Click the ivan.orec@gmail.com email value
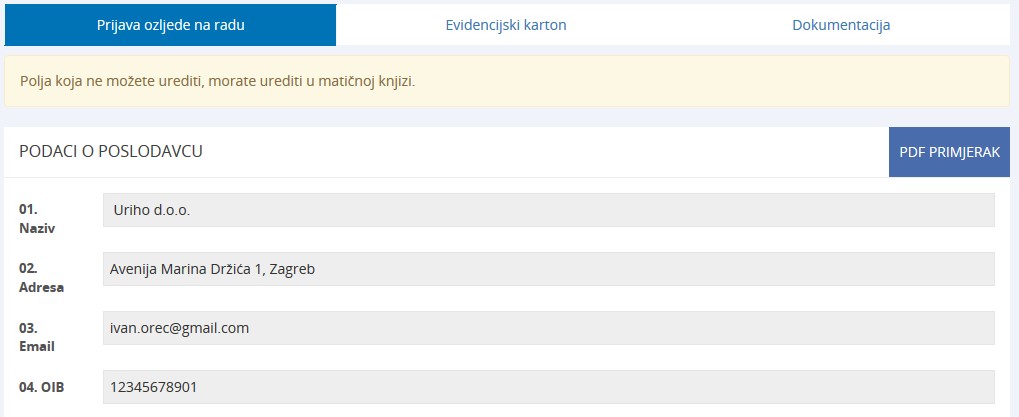The width and height of the screenshot is (1019, 417). tap(179, 328)
